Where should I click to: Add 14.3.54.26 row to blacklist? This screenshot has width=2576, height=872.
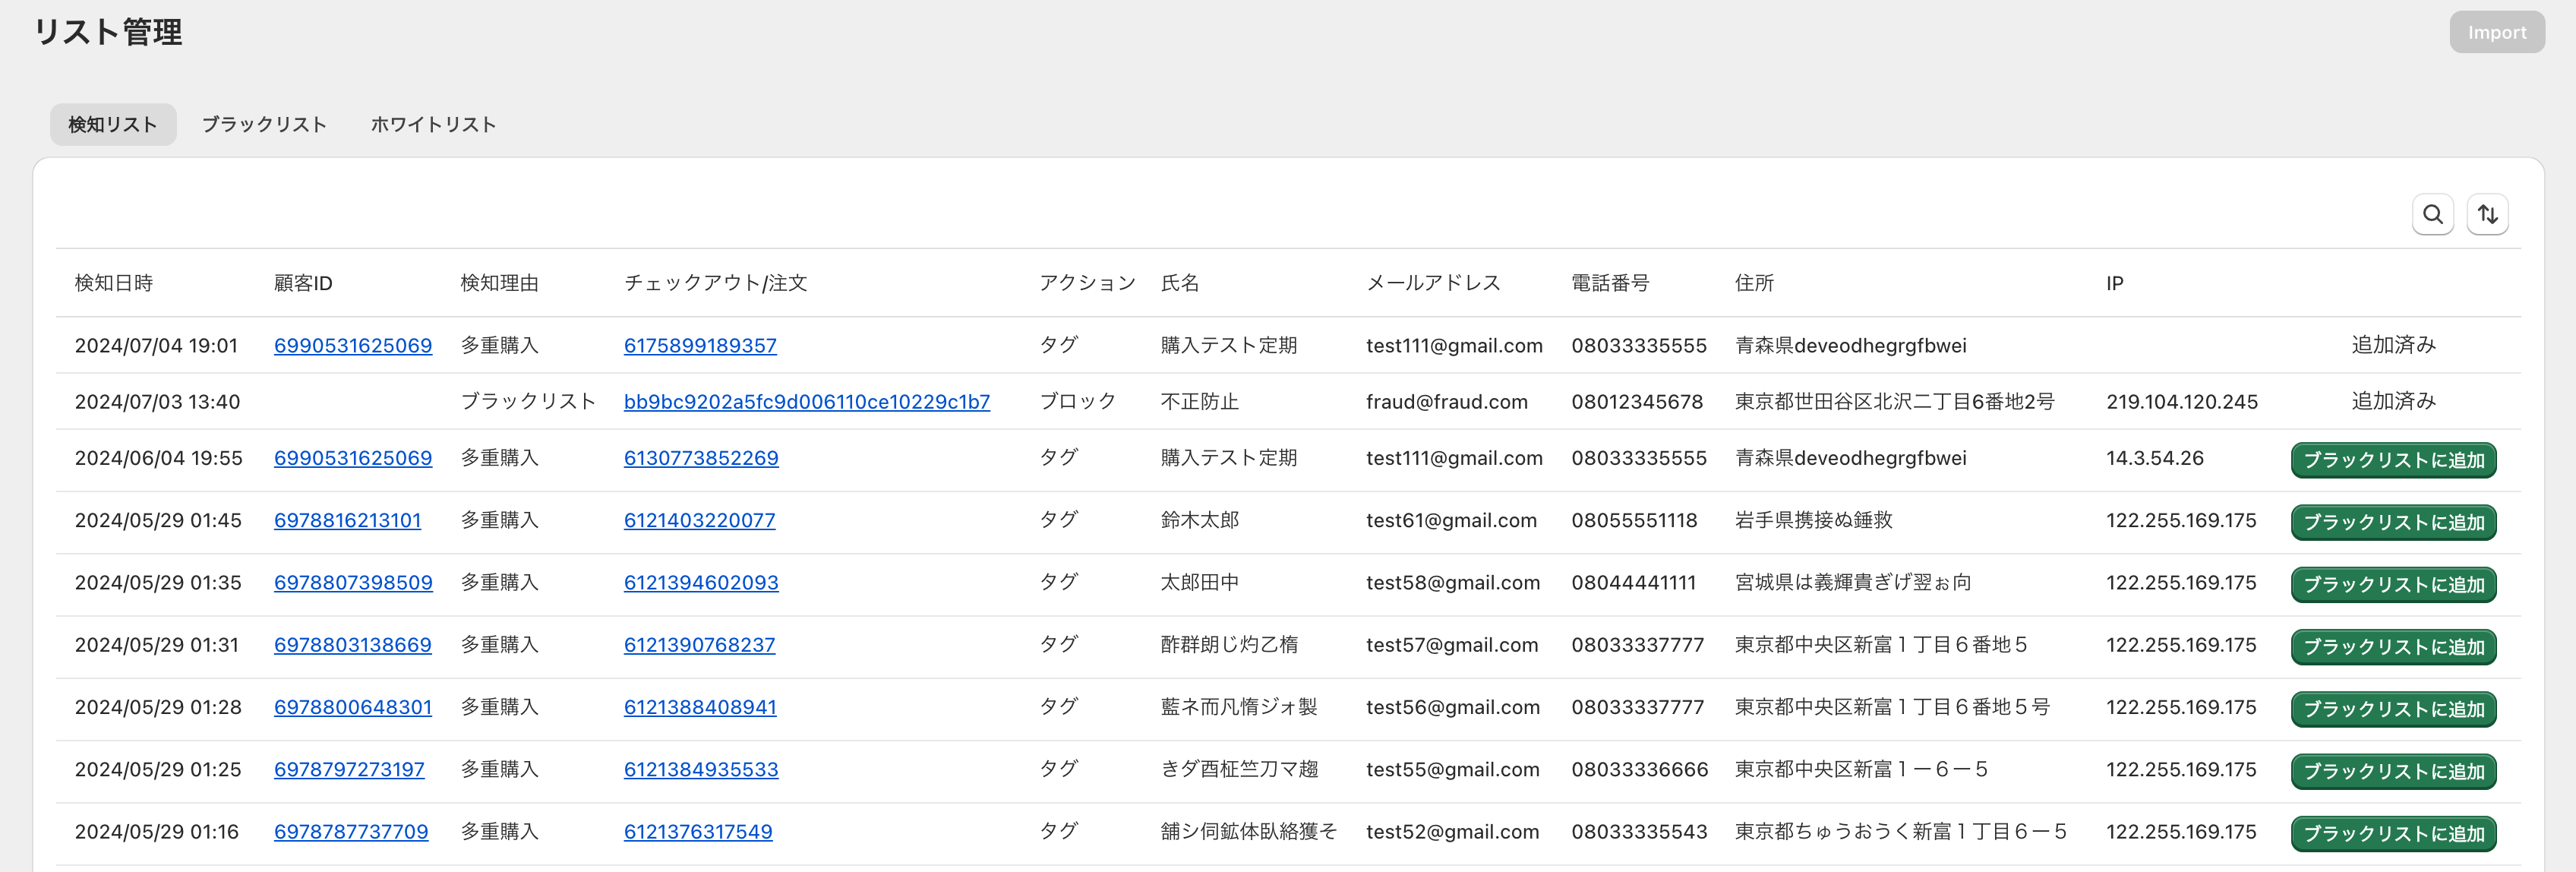coord(2393,460)
